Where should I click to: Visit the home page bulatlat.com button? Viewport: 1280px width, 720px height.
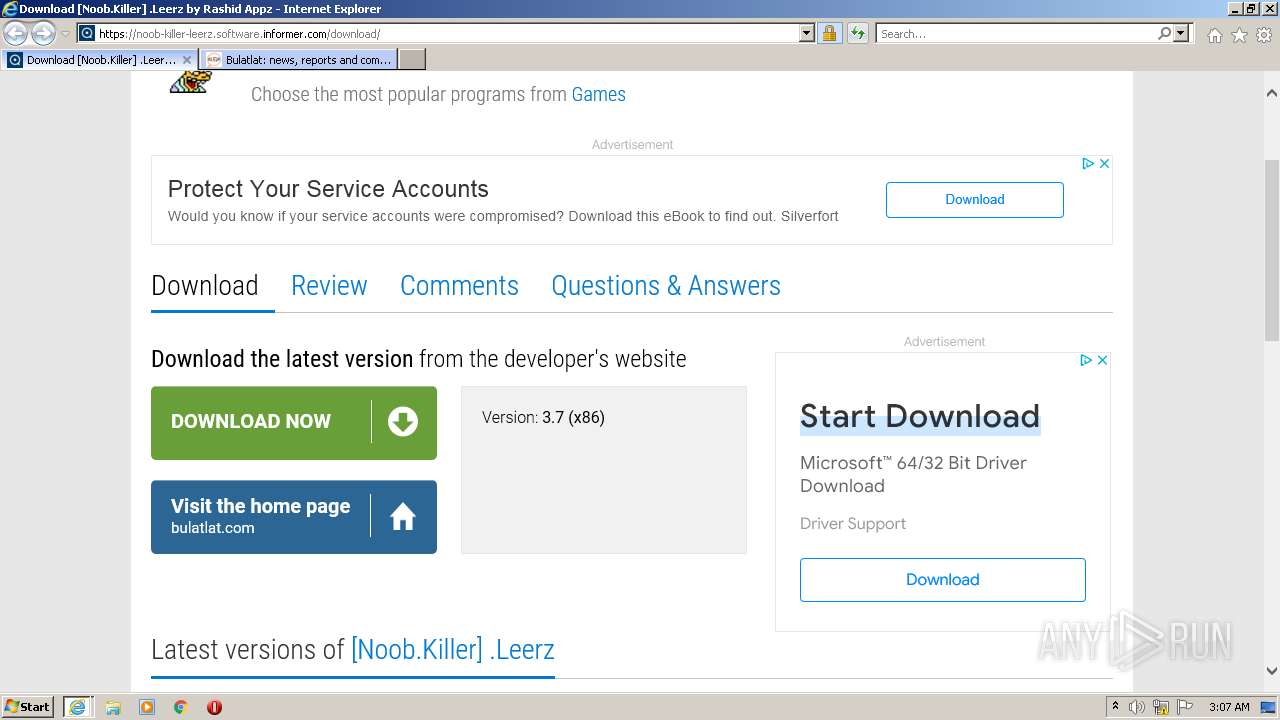(x=294, y=517)
